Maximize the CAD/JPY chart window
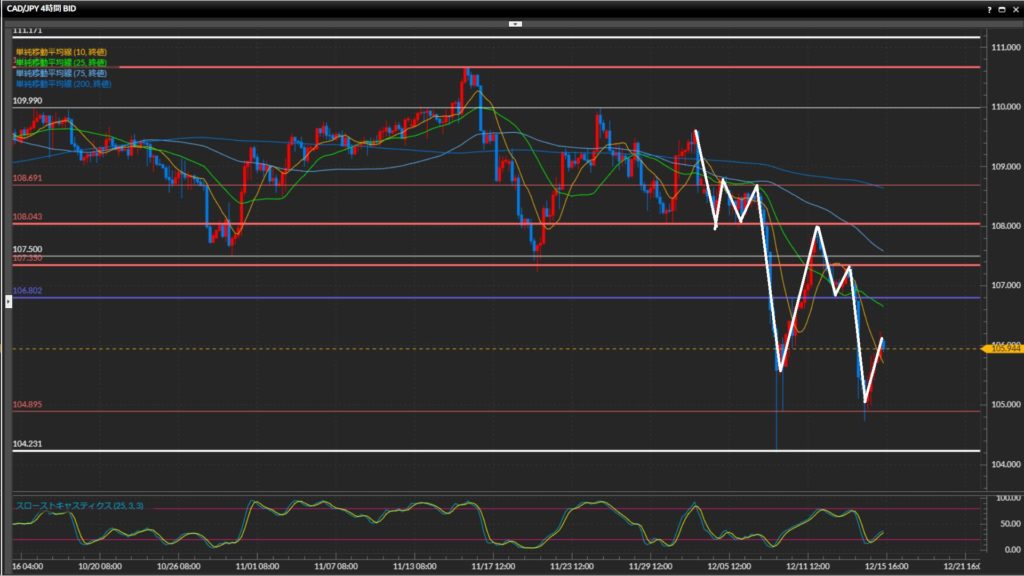 [x=1002, y=8]
